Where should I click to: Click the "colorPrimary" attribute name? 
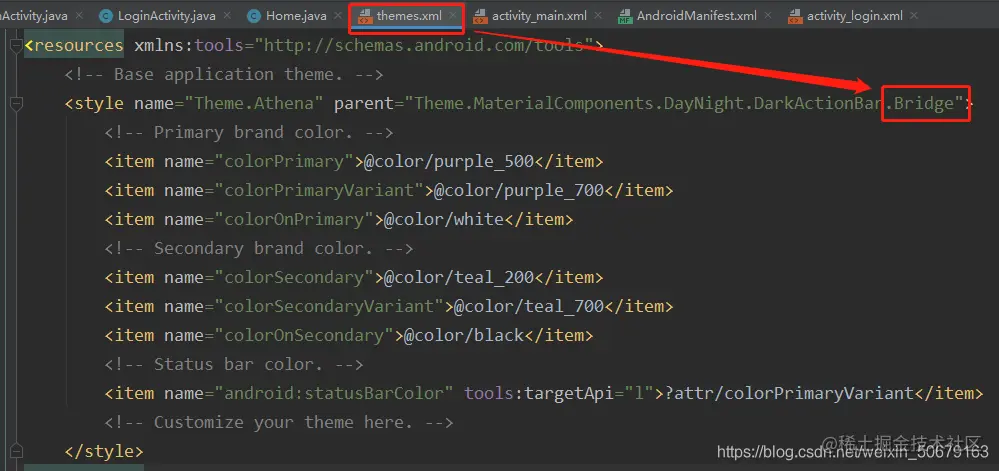(284, 161)
